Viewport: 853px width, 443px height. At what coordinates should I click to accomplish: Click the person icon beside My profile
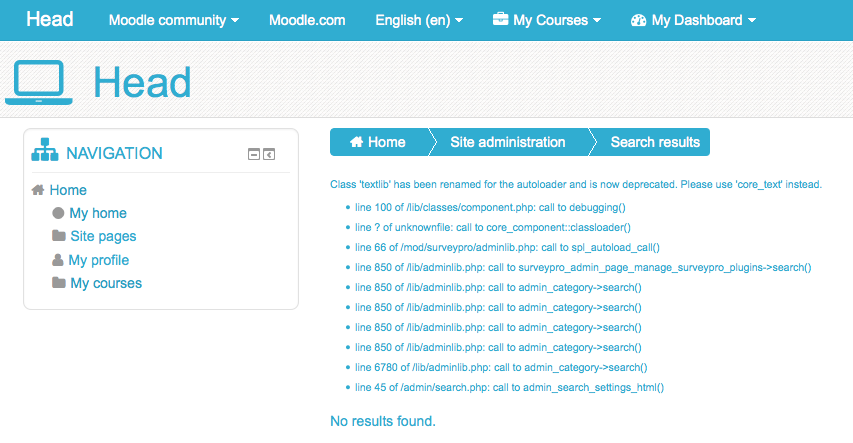point(58,260)
